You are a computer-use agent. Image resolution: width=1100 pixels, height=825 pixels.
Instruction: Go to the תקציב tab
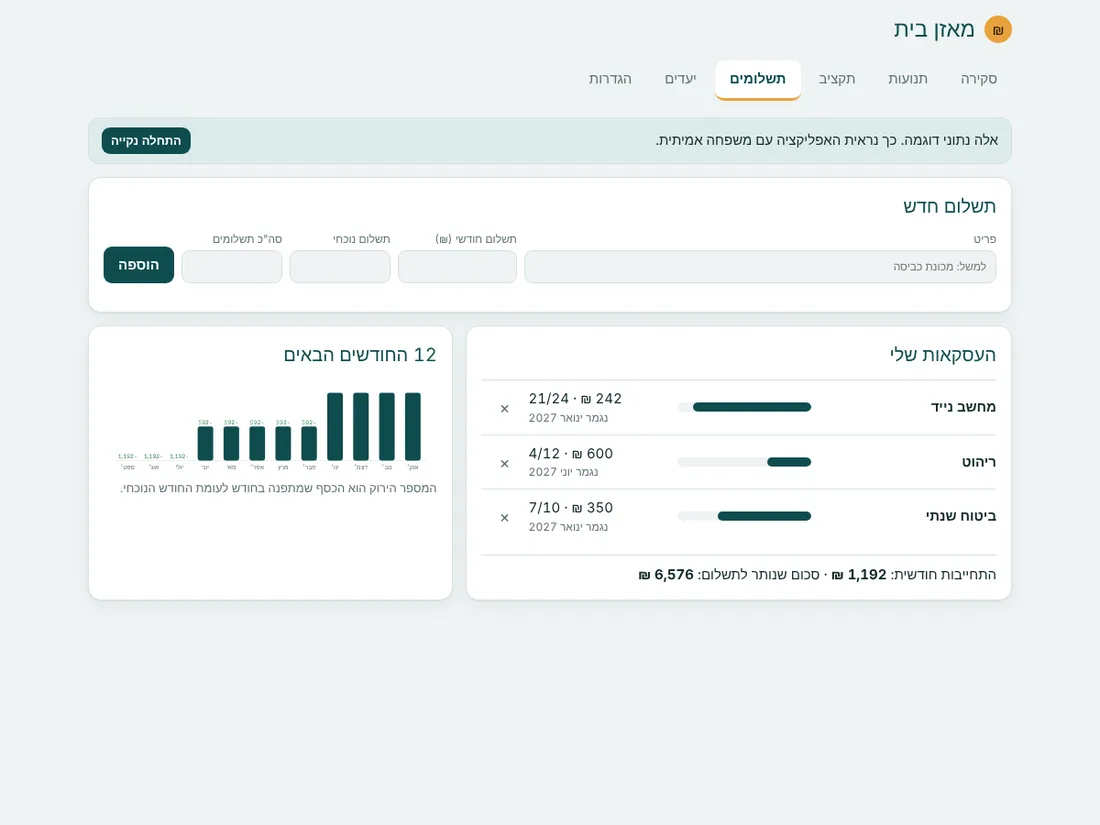coord(837,79)
